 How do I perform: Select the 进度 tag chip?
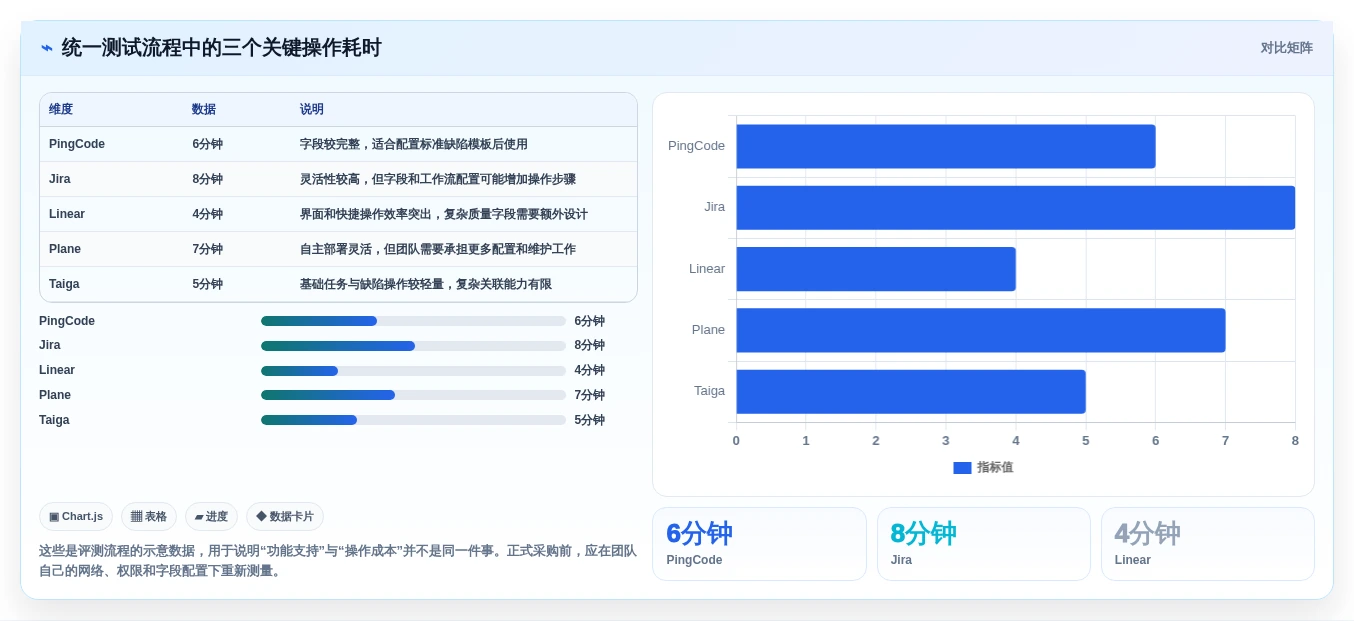pos(211,517)
